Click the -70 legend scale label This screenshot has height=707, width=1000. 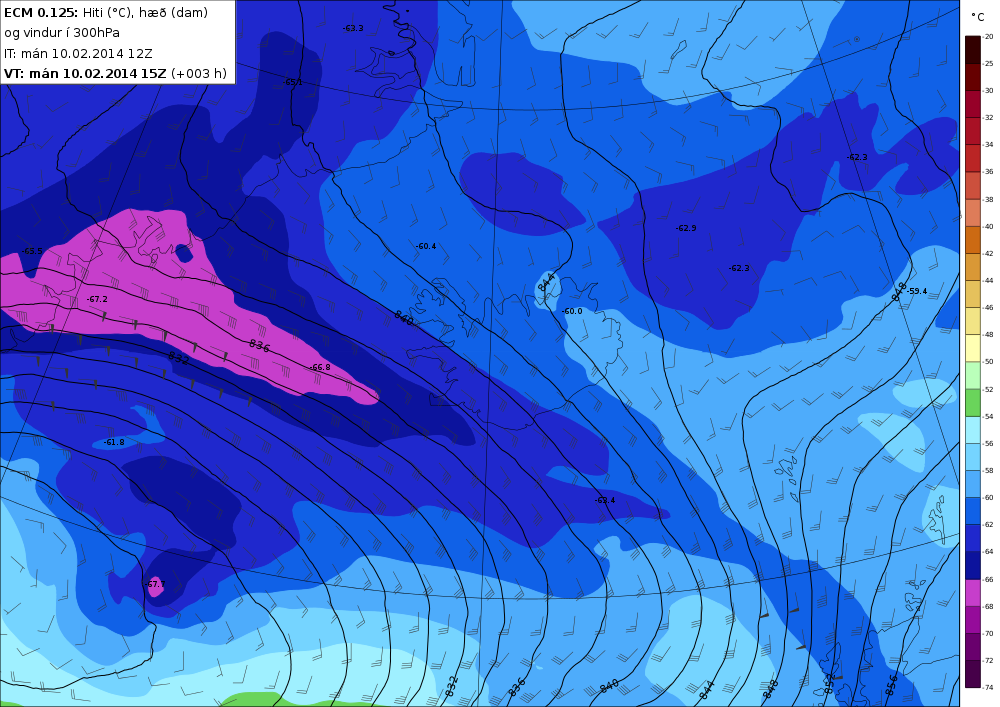pos(988,634)
